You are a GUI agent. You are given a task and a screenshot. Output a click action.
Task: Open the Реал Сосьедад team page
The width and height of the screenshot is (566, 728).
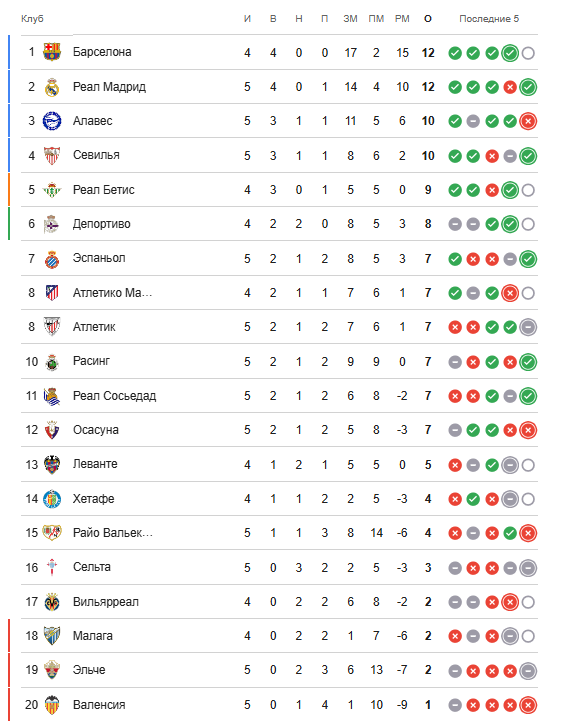click(114, 396)
